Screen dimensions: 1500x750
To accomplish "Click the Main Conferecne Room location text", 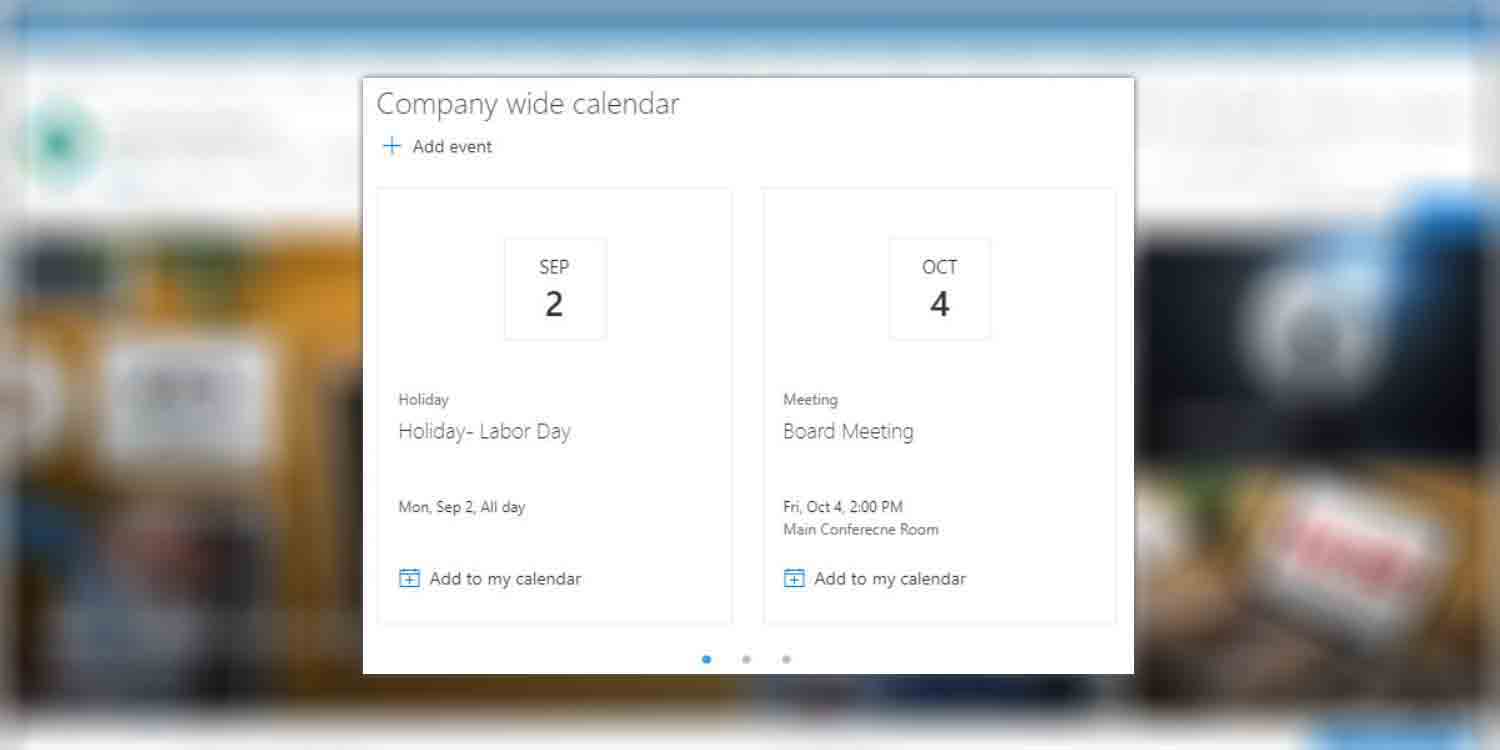I will click(x=860, y=529).
